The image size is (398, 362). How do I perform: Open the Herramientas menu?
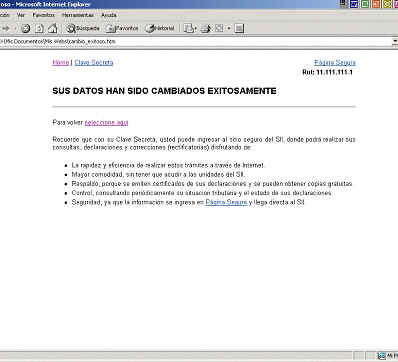[77, 15]
